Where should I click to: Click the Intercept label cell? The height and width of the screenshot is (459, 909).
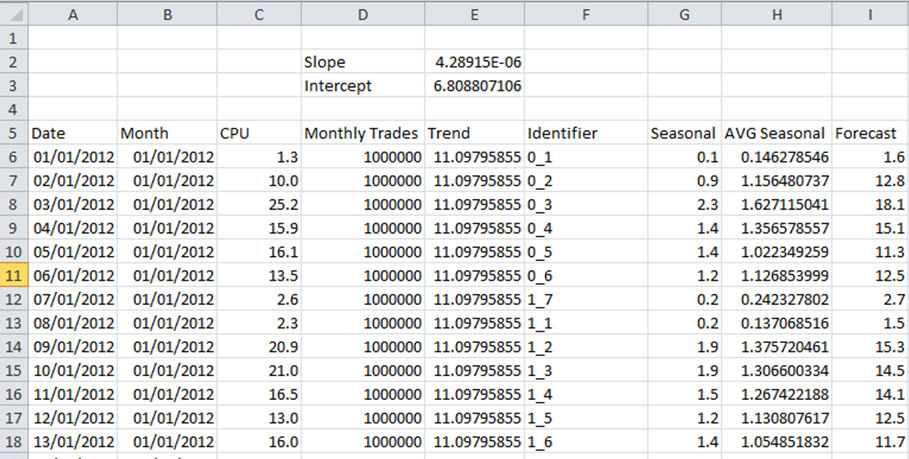[363, 85]
